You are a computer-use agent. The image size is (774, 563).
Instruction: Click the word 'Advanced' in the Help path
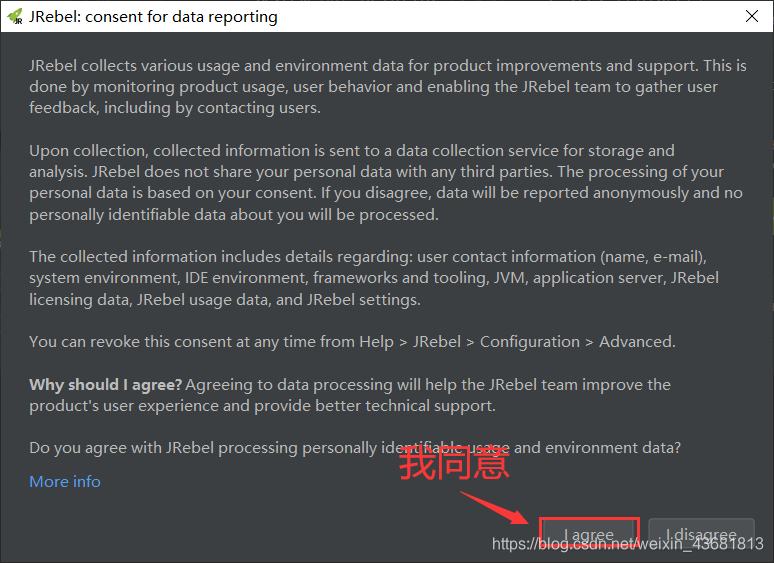[636, 342]
